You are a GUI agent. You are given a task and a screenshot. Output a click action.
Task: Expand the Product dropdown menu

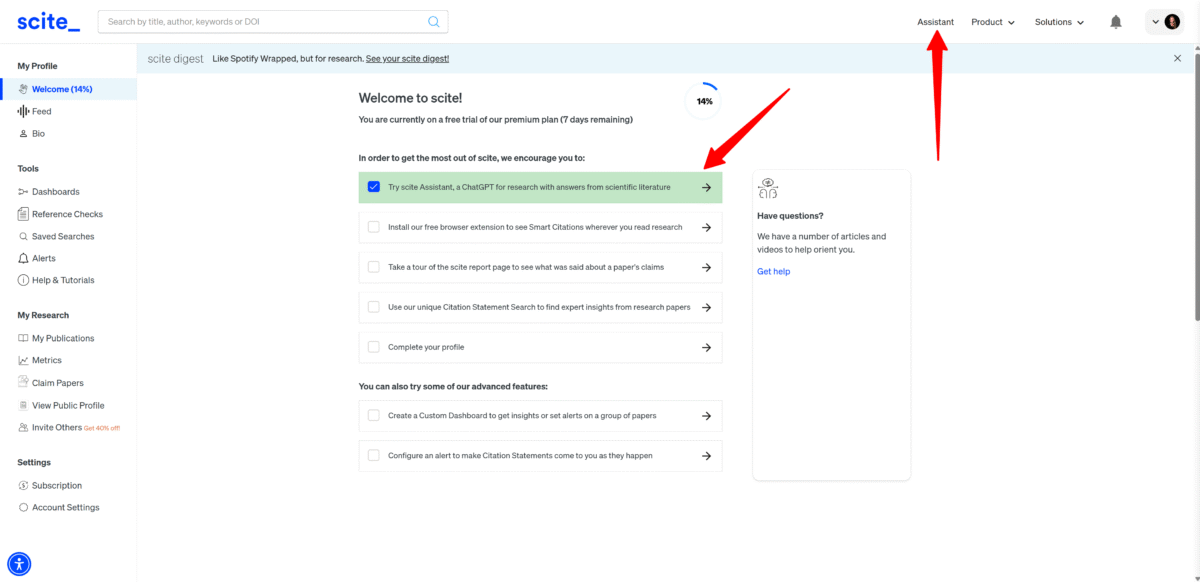(993, 22)
